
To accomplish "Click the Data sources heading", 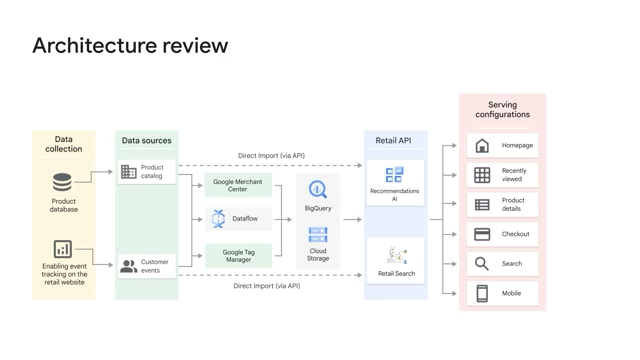I will pos(147,140).
